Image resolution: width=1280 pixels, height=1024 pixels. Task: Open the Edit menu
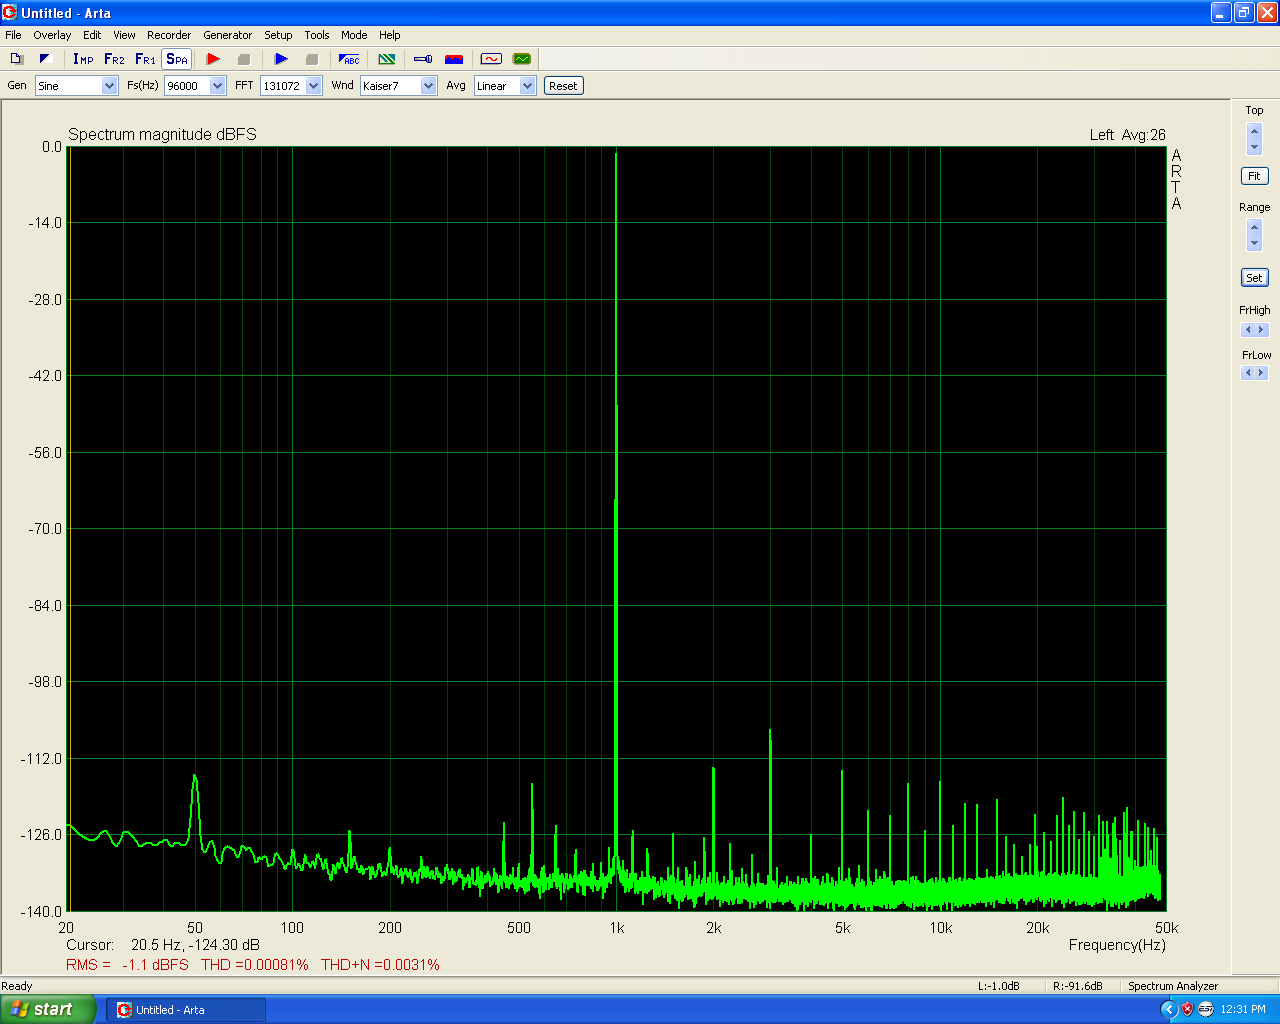tap(92, 35)
